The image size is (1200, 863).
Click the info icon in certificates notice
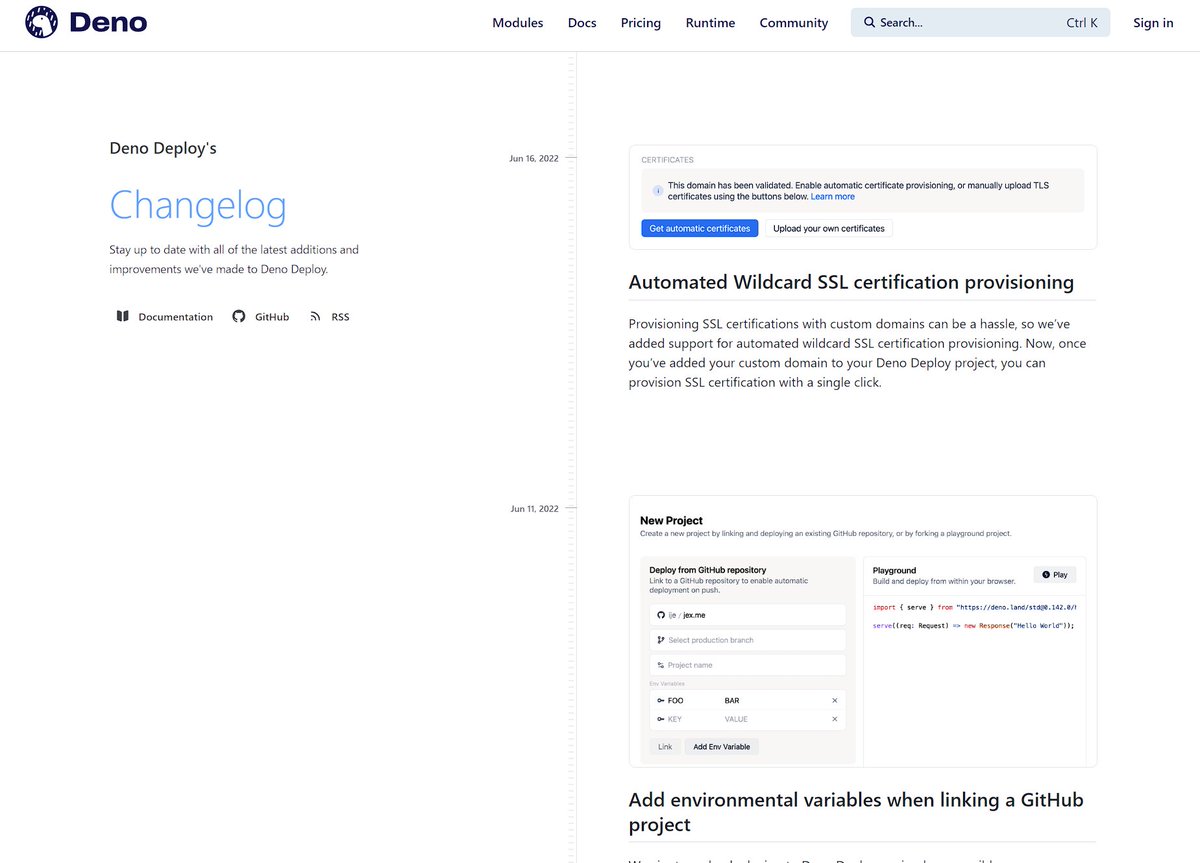click(x=657, y=190)
